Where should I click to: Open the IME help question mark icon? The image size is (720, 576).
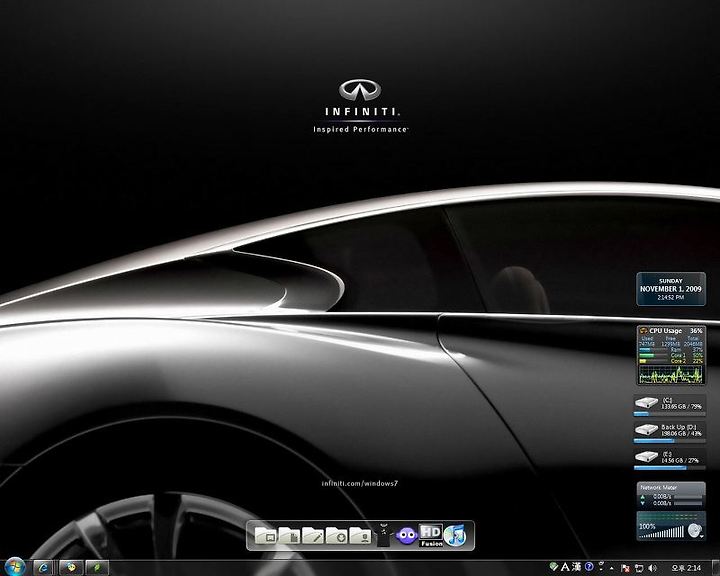(x=589, y=567)
